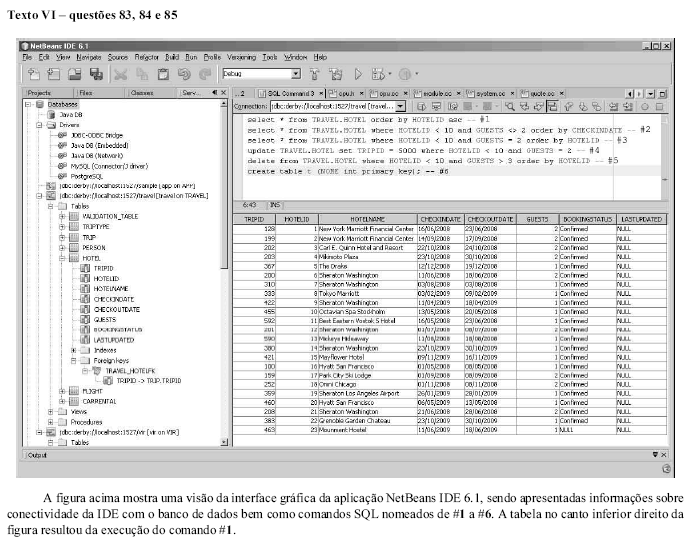Collapse the Databases tree node

28,105
